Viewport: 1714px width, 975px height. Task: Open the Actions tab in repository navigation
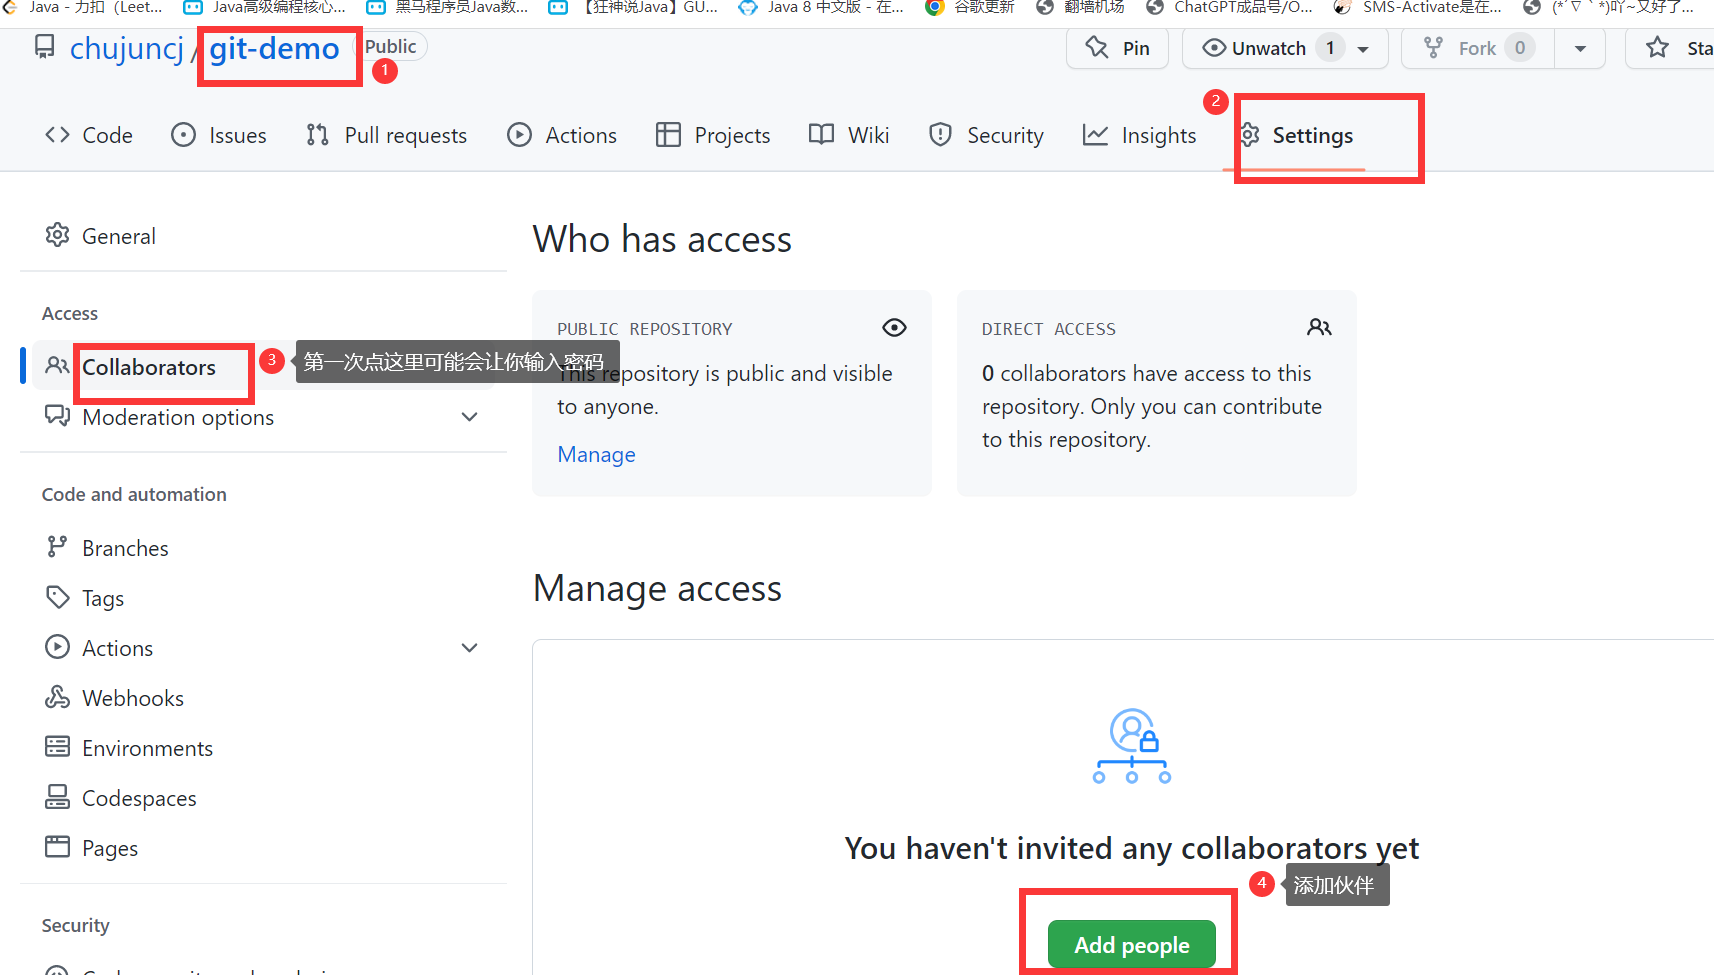pos(562,135)
